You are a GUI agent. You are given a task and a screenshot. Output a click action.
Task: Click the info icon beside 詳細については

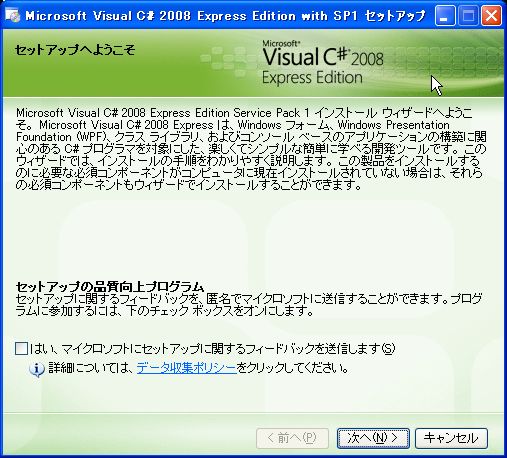click(x=37, y=369)
